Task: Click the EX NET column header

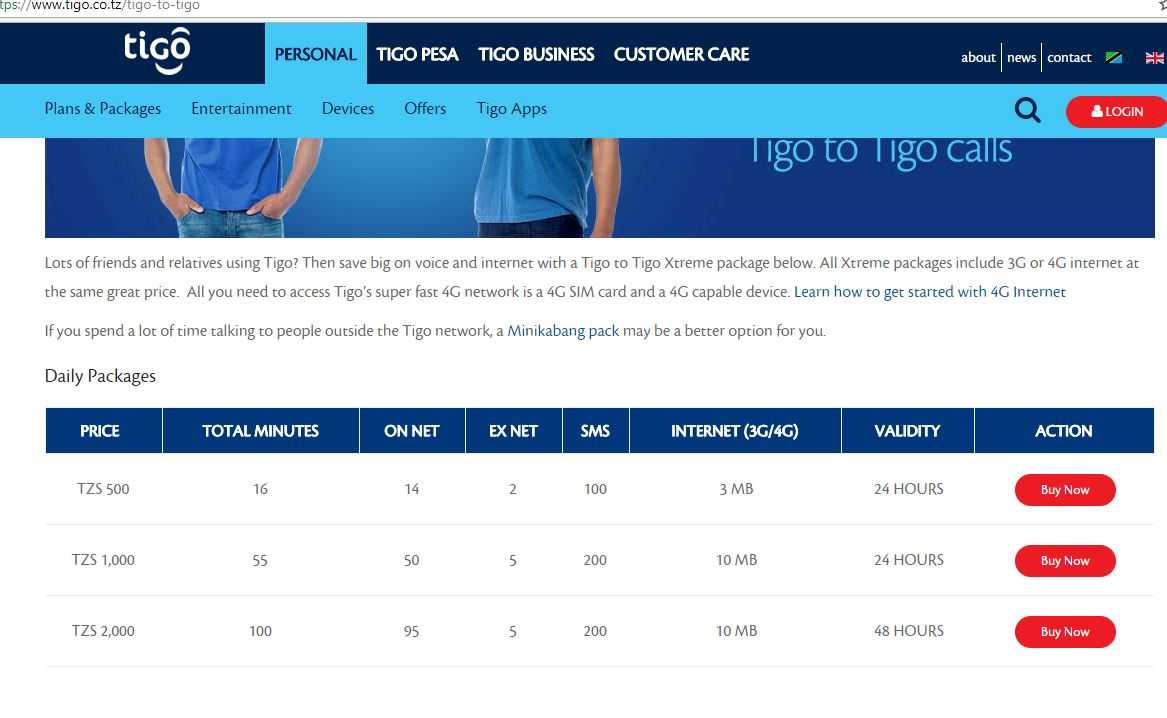Action: [513, 431]
